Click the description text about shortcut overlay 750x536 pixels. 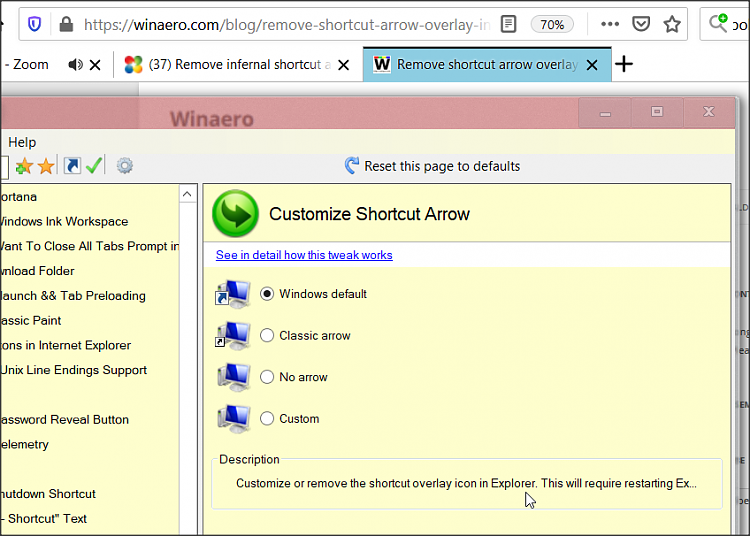coord(466,483)
